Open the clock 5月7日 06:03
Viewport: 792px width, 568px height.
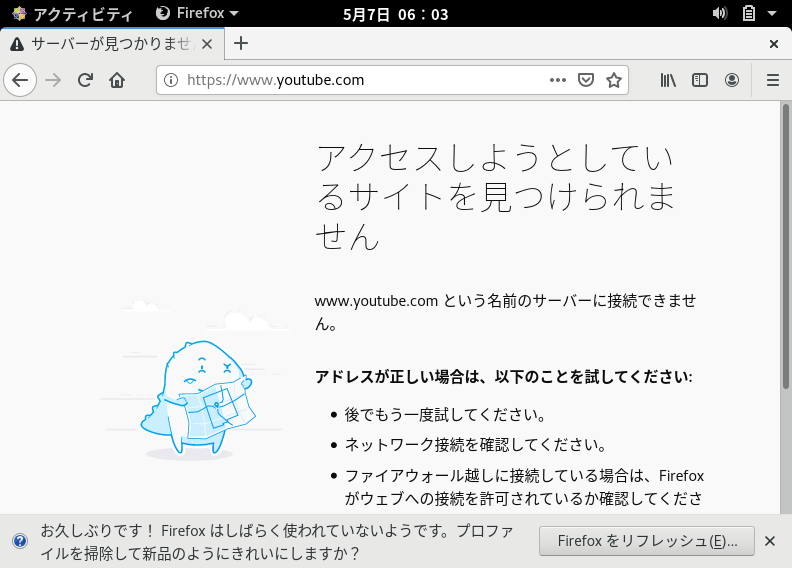pos(395,14)
